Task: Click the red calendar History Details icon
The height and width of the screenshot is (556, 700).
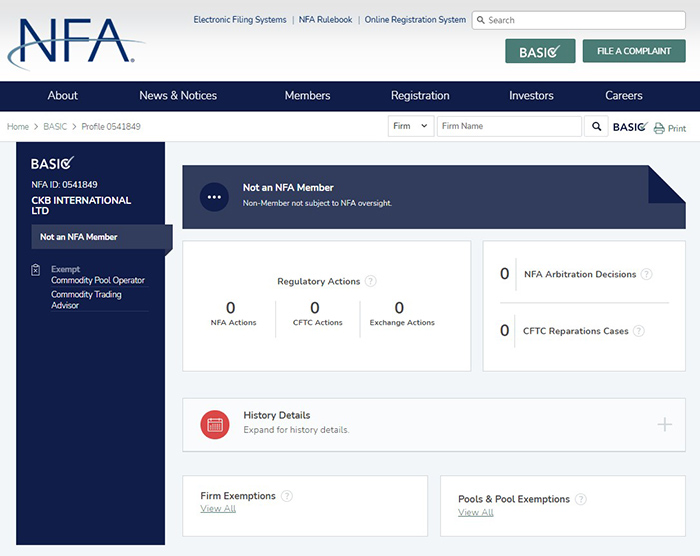Action: (215, 424)
